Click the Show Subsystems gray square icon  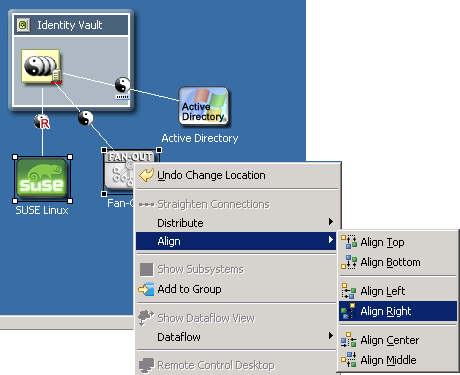coord(146,269)
